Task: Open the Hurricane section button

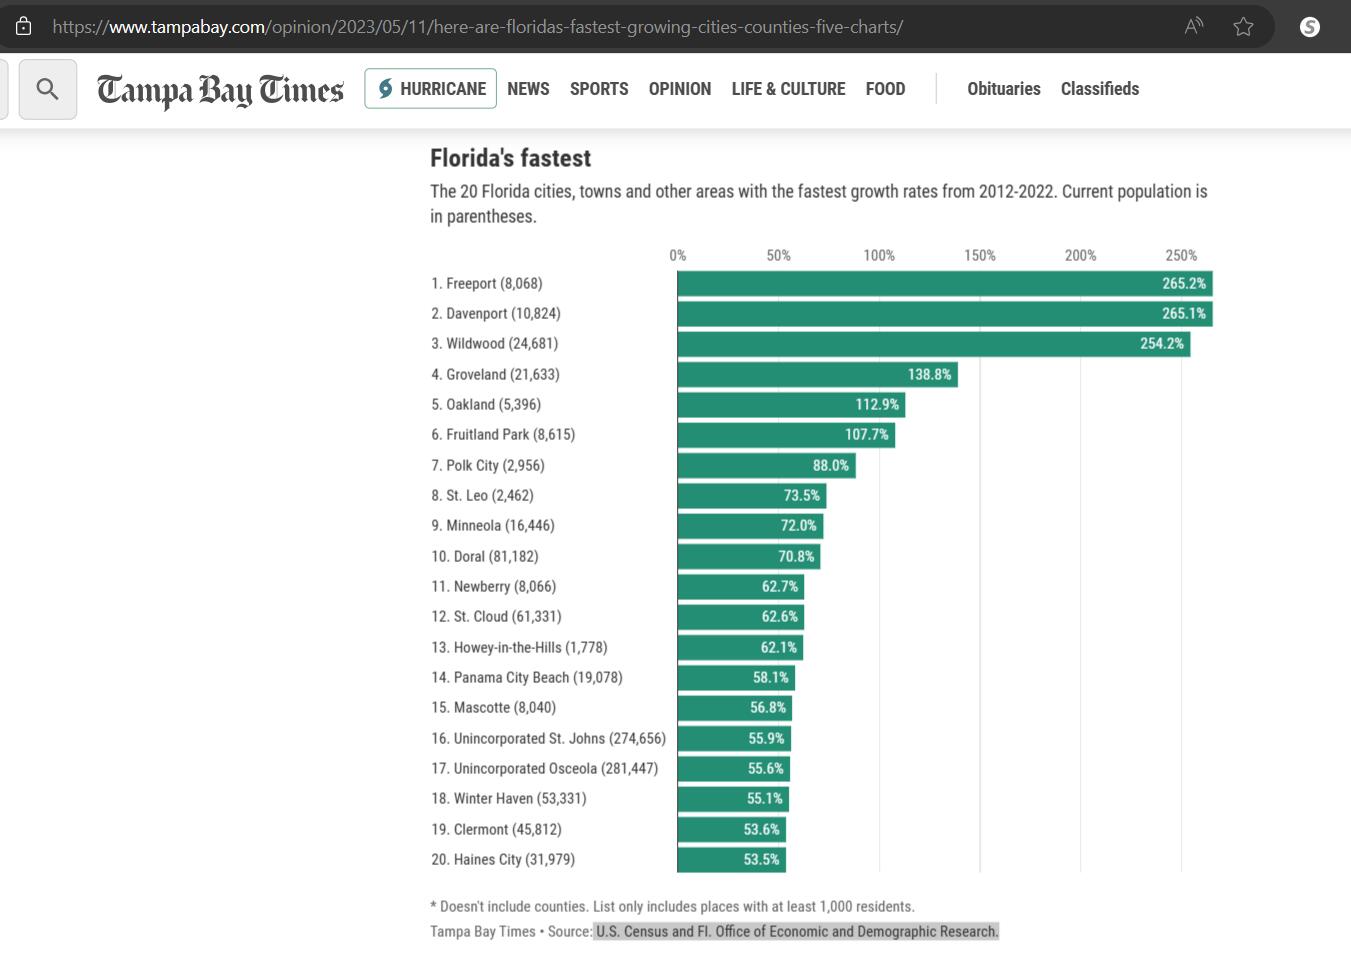Action: tap(431, 89)
